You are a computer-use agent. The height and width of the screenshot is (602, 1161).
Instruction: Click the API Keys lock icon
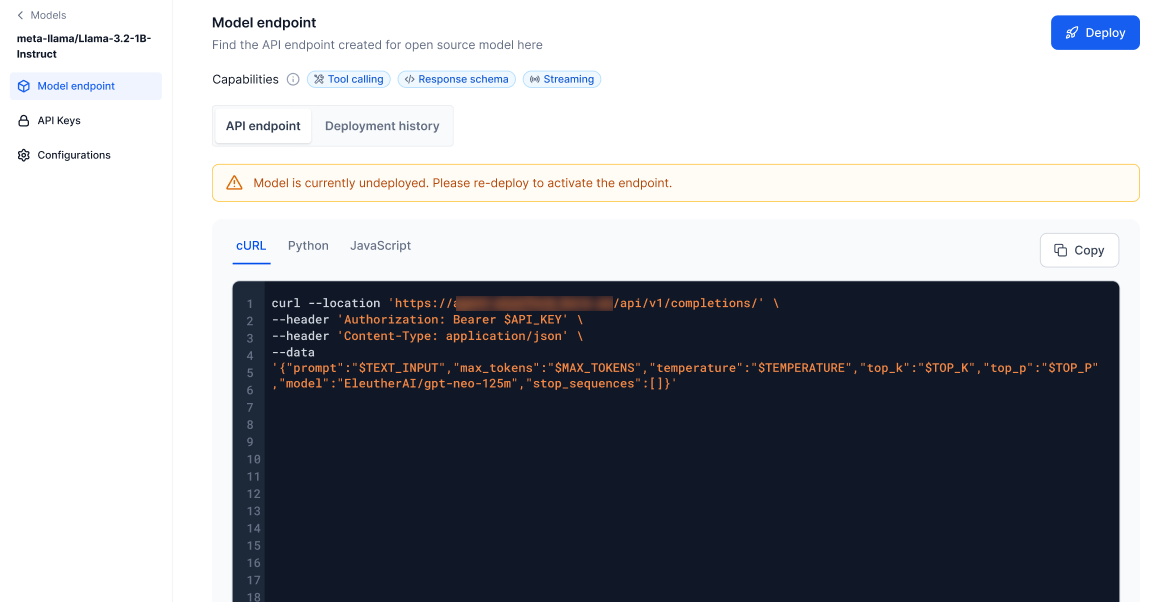[x=24, y=121]
